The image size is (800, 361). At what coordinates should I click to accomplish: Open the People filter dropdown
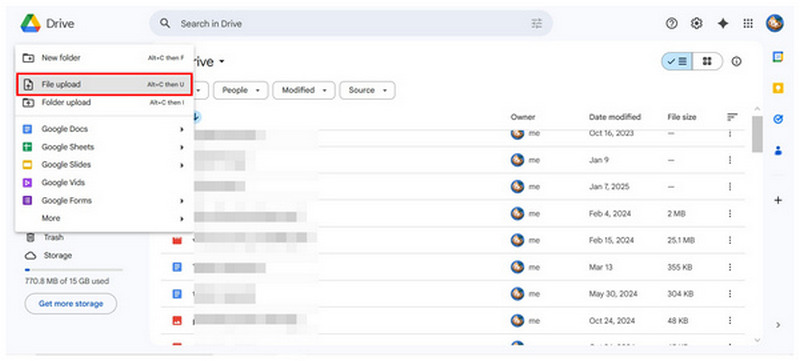tap(241, 90)
